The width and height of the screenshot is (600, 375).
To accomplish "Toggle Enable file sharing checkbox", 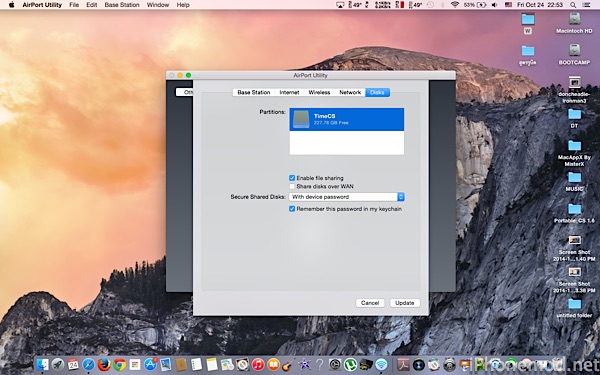I will 292,178.
